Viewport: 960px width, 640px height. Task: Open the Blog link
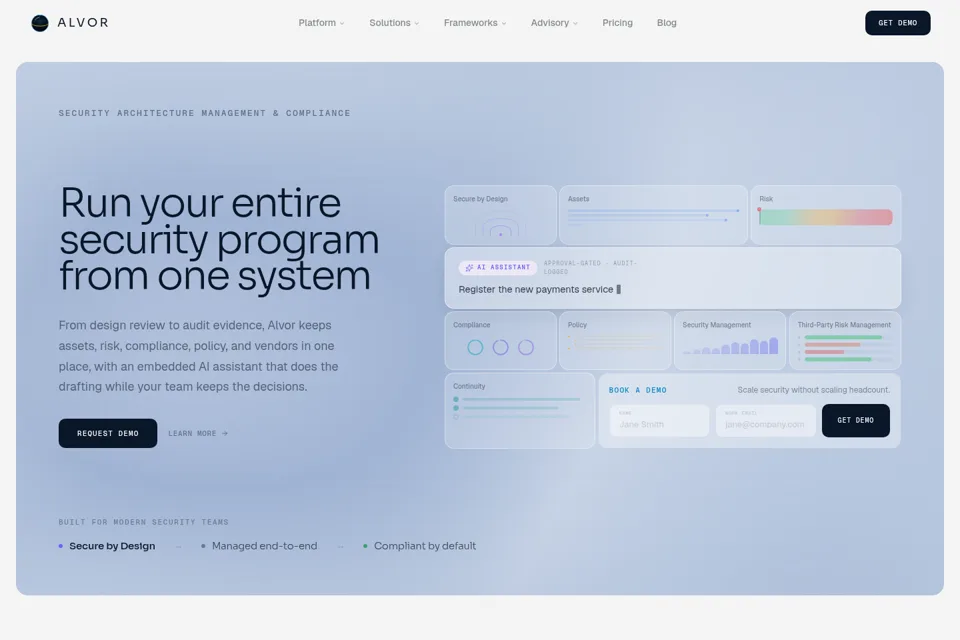[x=666, y=23]
